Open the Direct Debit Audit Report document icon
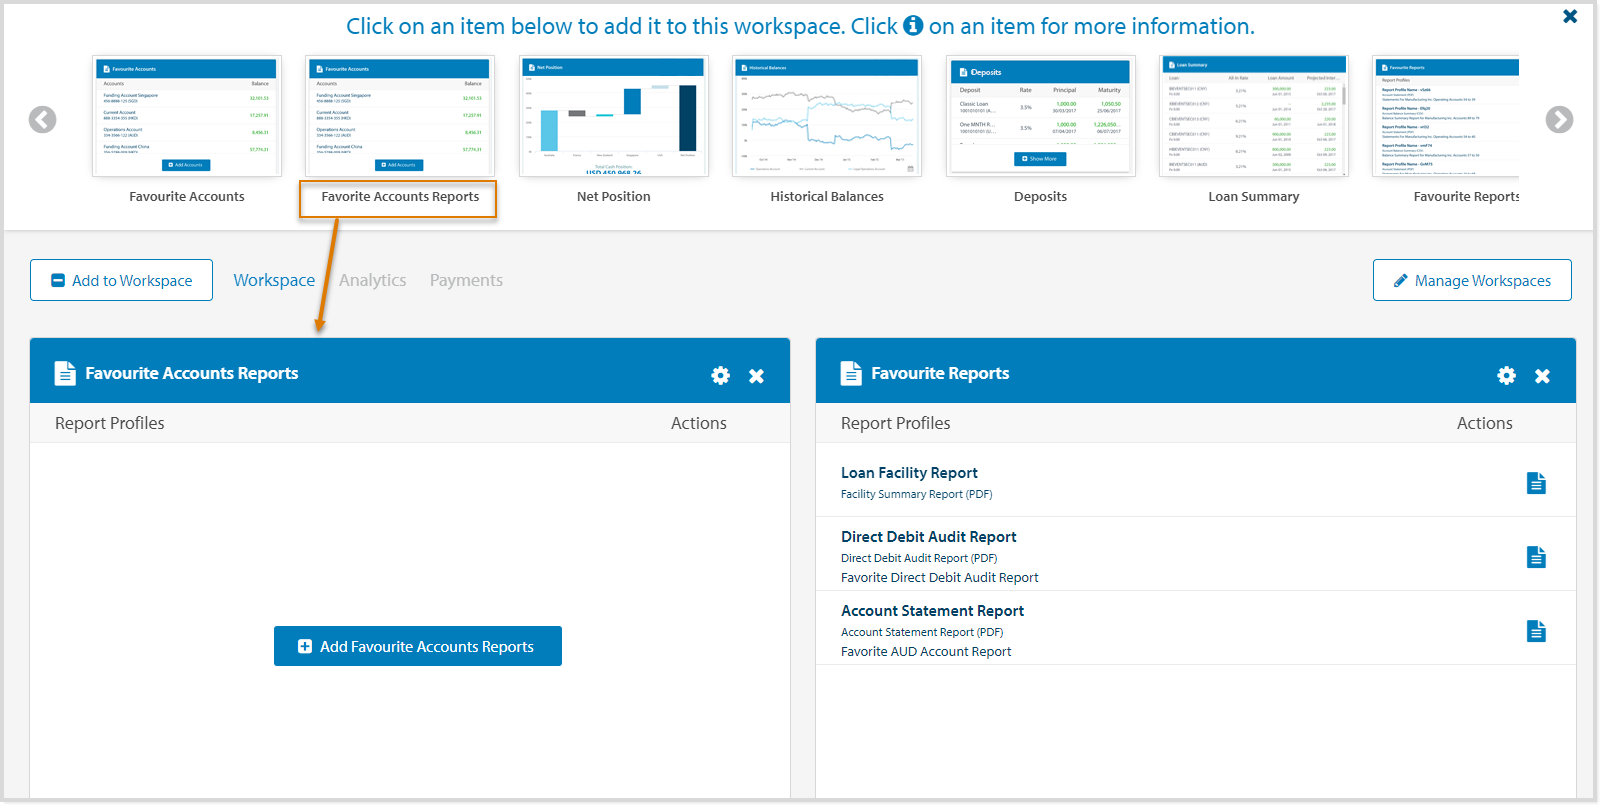The image size is (1603, 808). tap(1536, 557)
